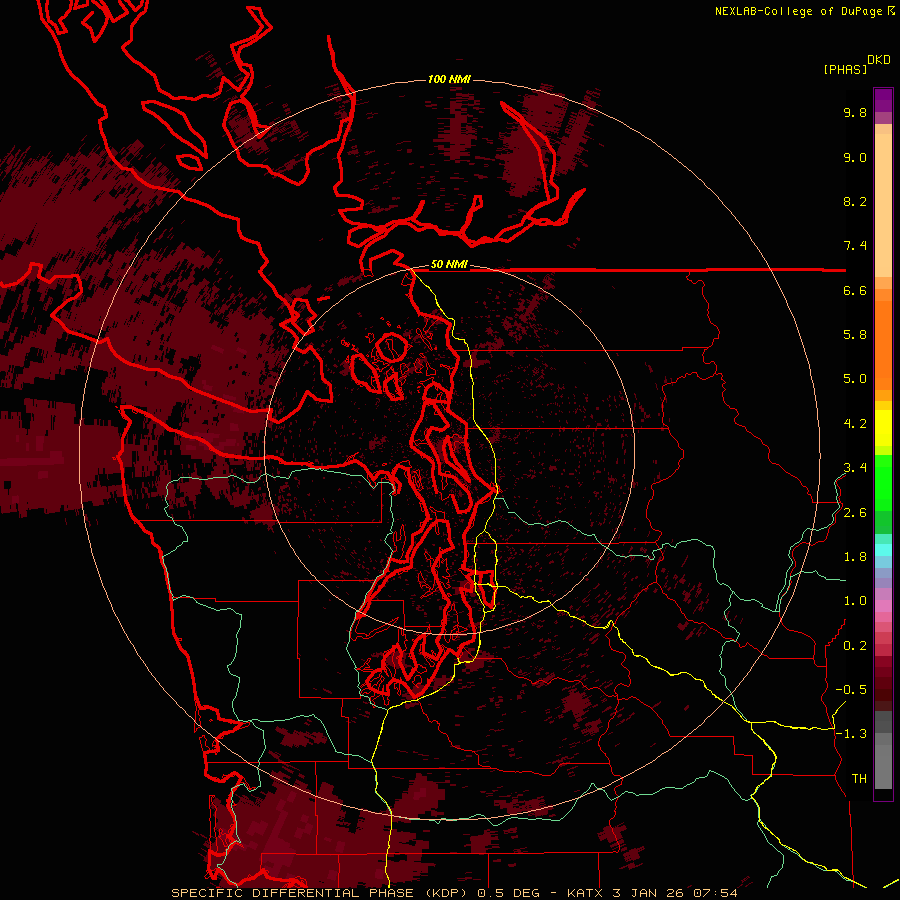Screen dimensions: 900x900
Task: Click the -1.3 value on the color scale
Action: 851,734
